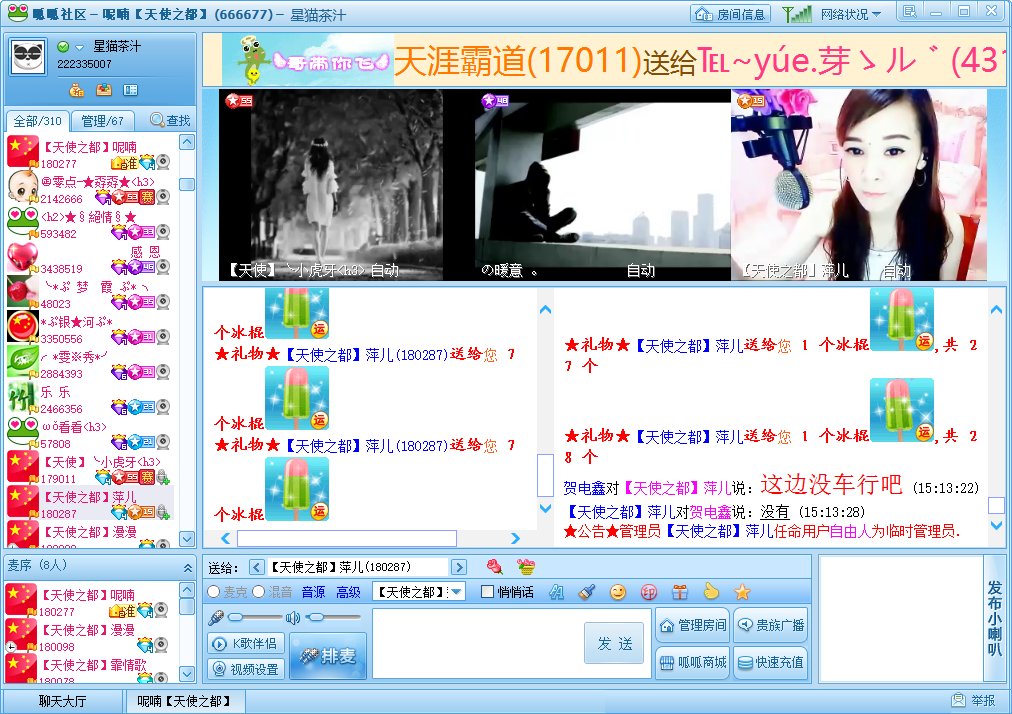Click the star icon in chat toolbar

pyautogui.click(x=742, y=591)
